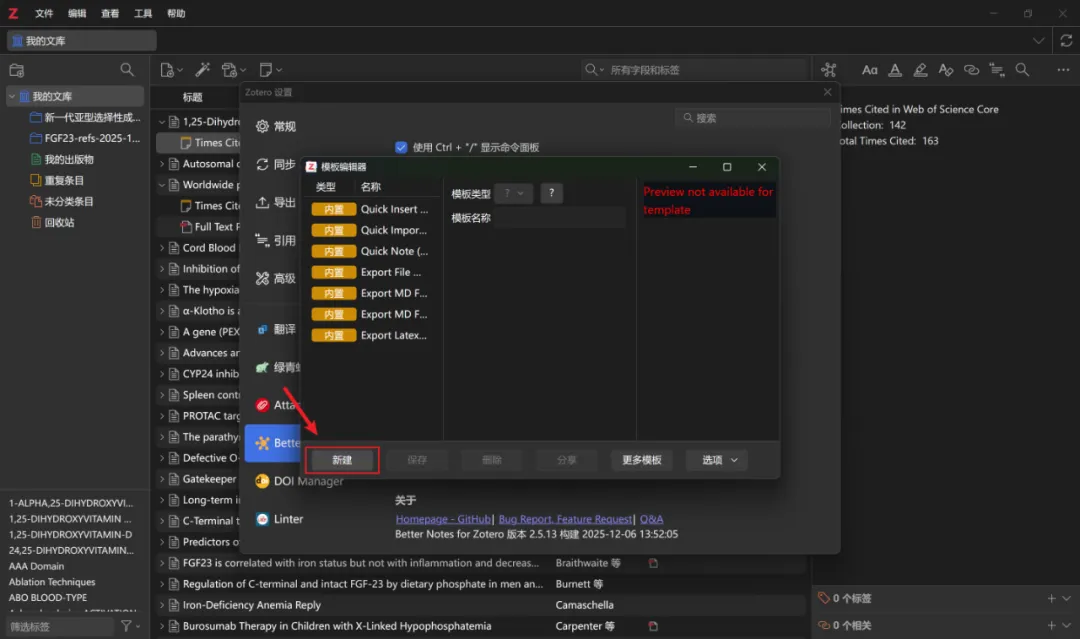Open the 查看 view menu
Screen dimensions: 1080x639
(x=110, y=13)
